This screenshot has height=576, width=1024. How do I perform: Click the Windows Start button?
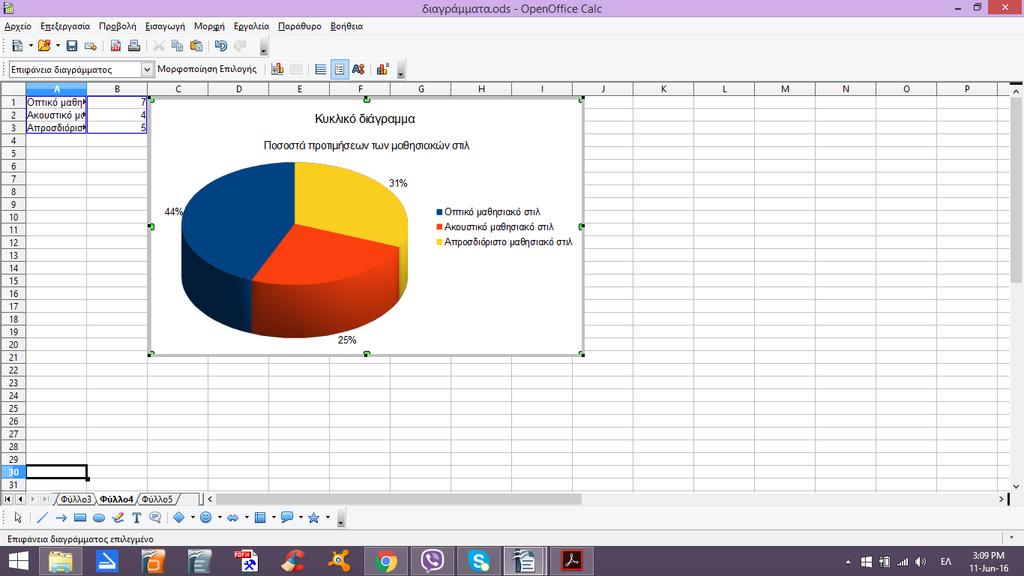[18, 561]
